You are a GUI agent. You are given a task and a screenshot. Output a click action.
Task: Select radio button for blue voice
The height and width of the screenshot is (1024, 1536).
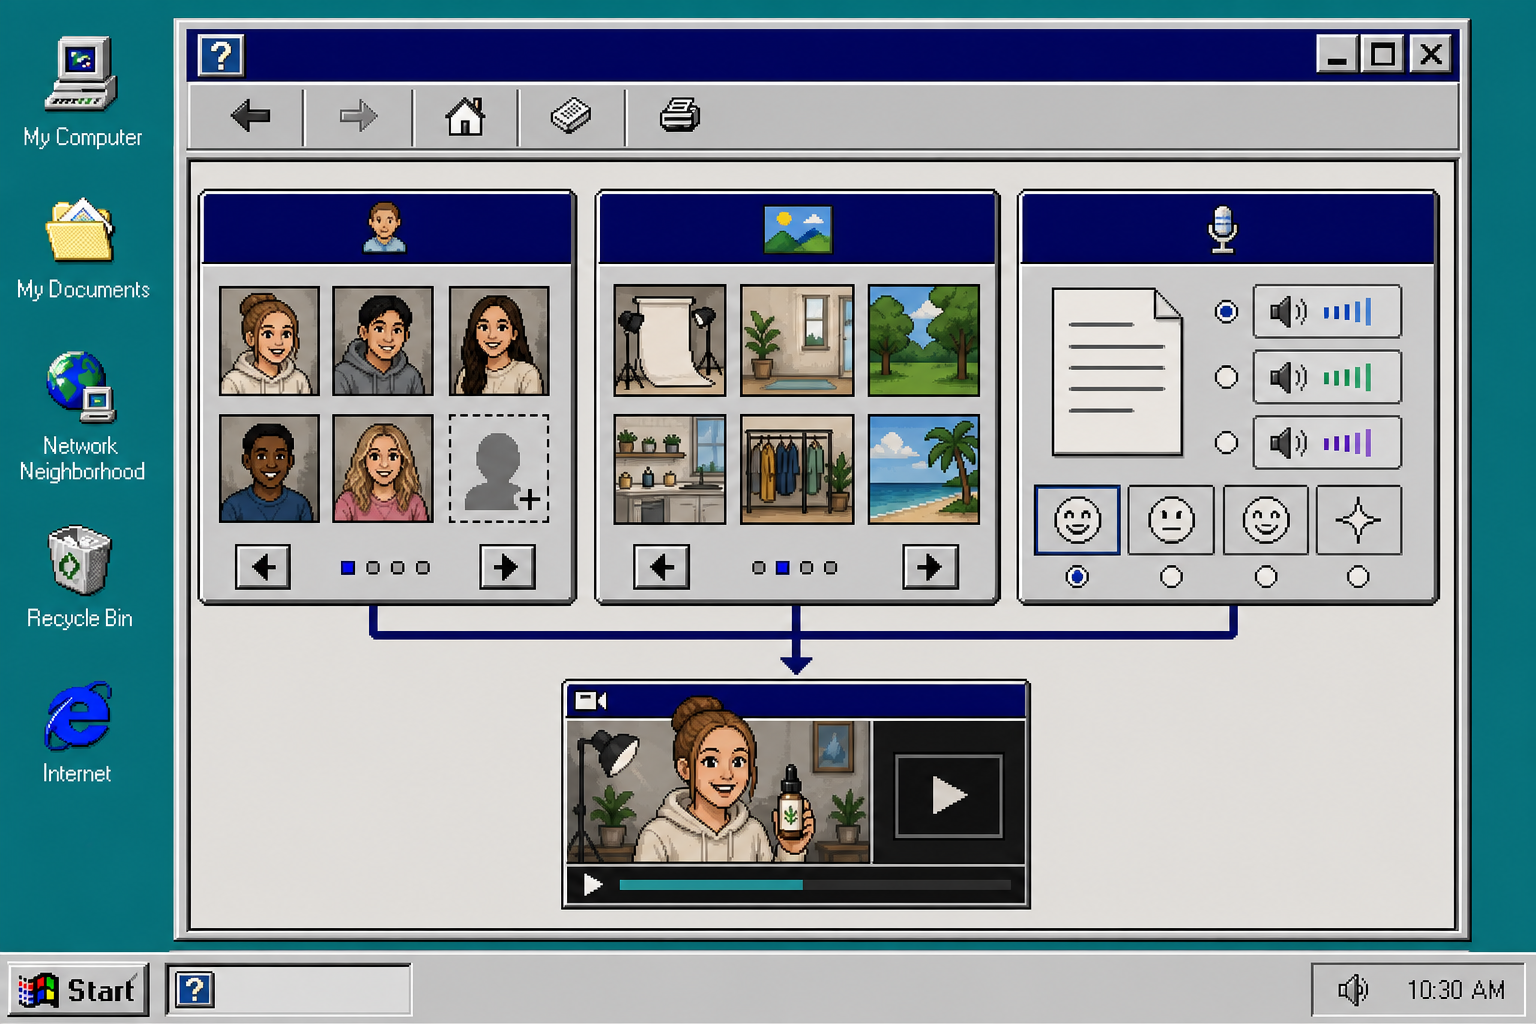(1226, 312)
